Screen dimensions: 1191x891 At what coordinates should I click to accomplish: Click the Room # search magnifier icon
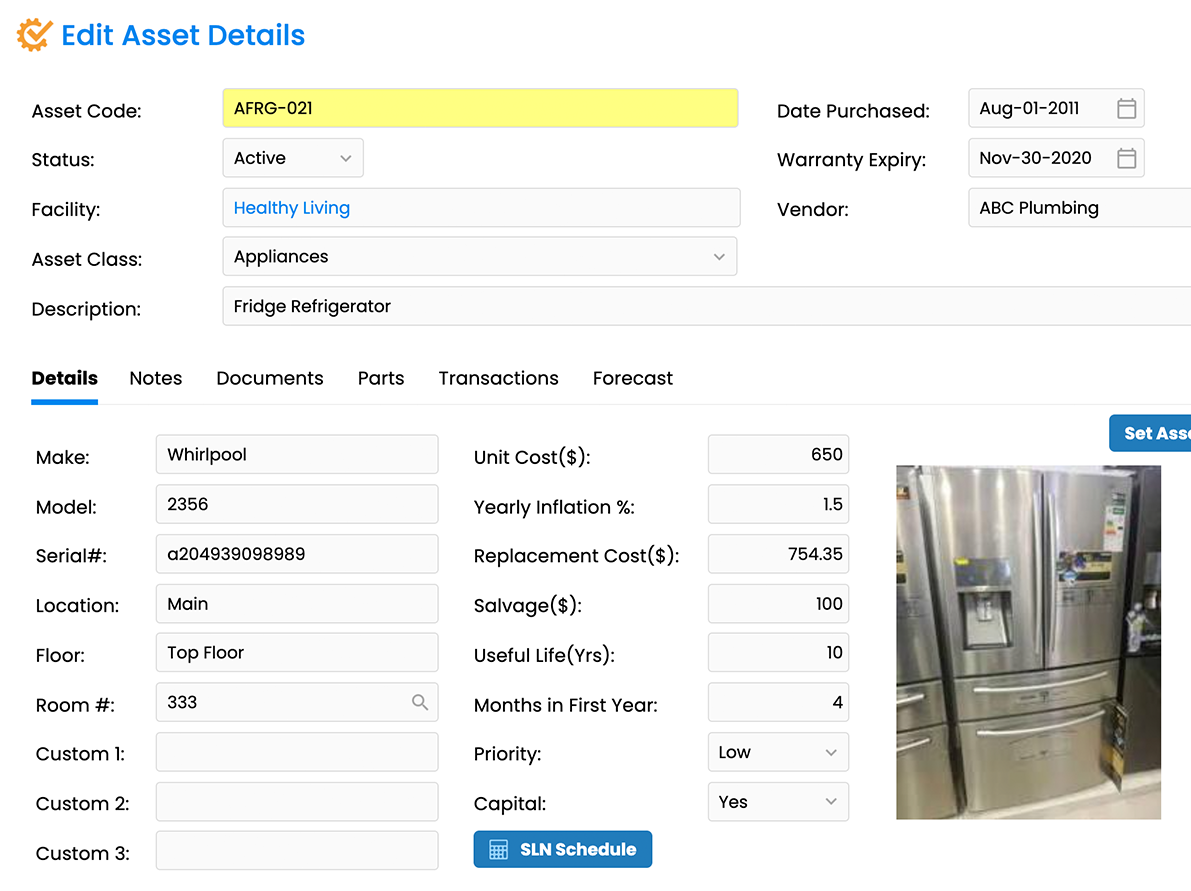[x=420, y=702]
